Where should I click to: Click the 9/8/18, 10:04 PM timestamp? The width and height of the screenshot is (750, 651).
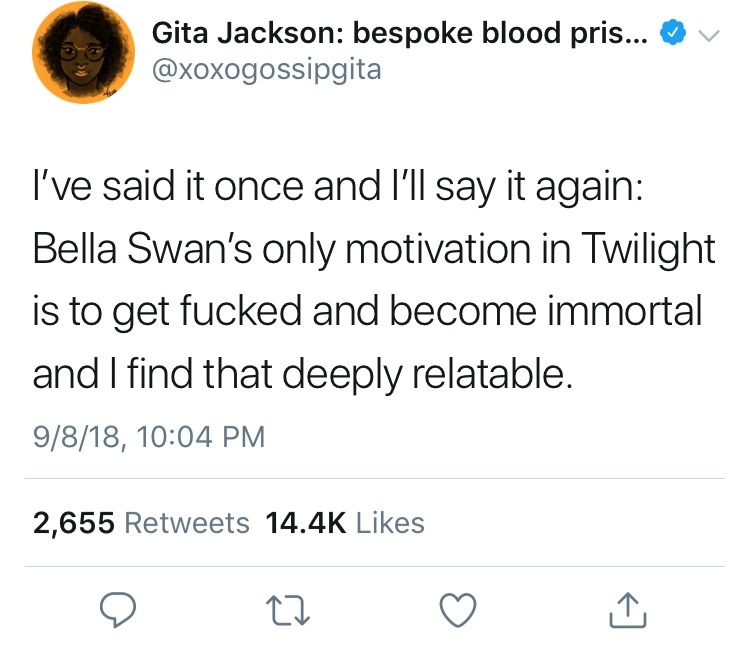[150, 437]
